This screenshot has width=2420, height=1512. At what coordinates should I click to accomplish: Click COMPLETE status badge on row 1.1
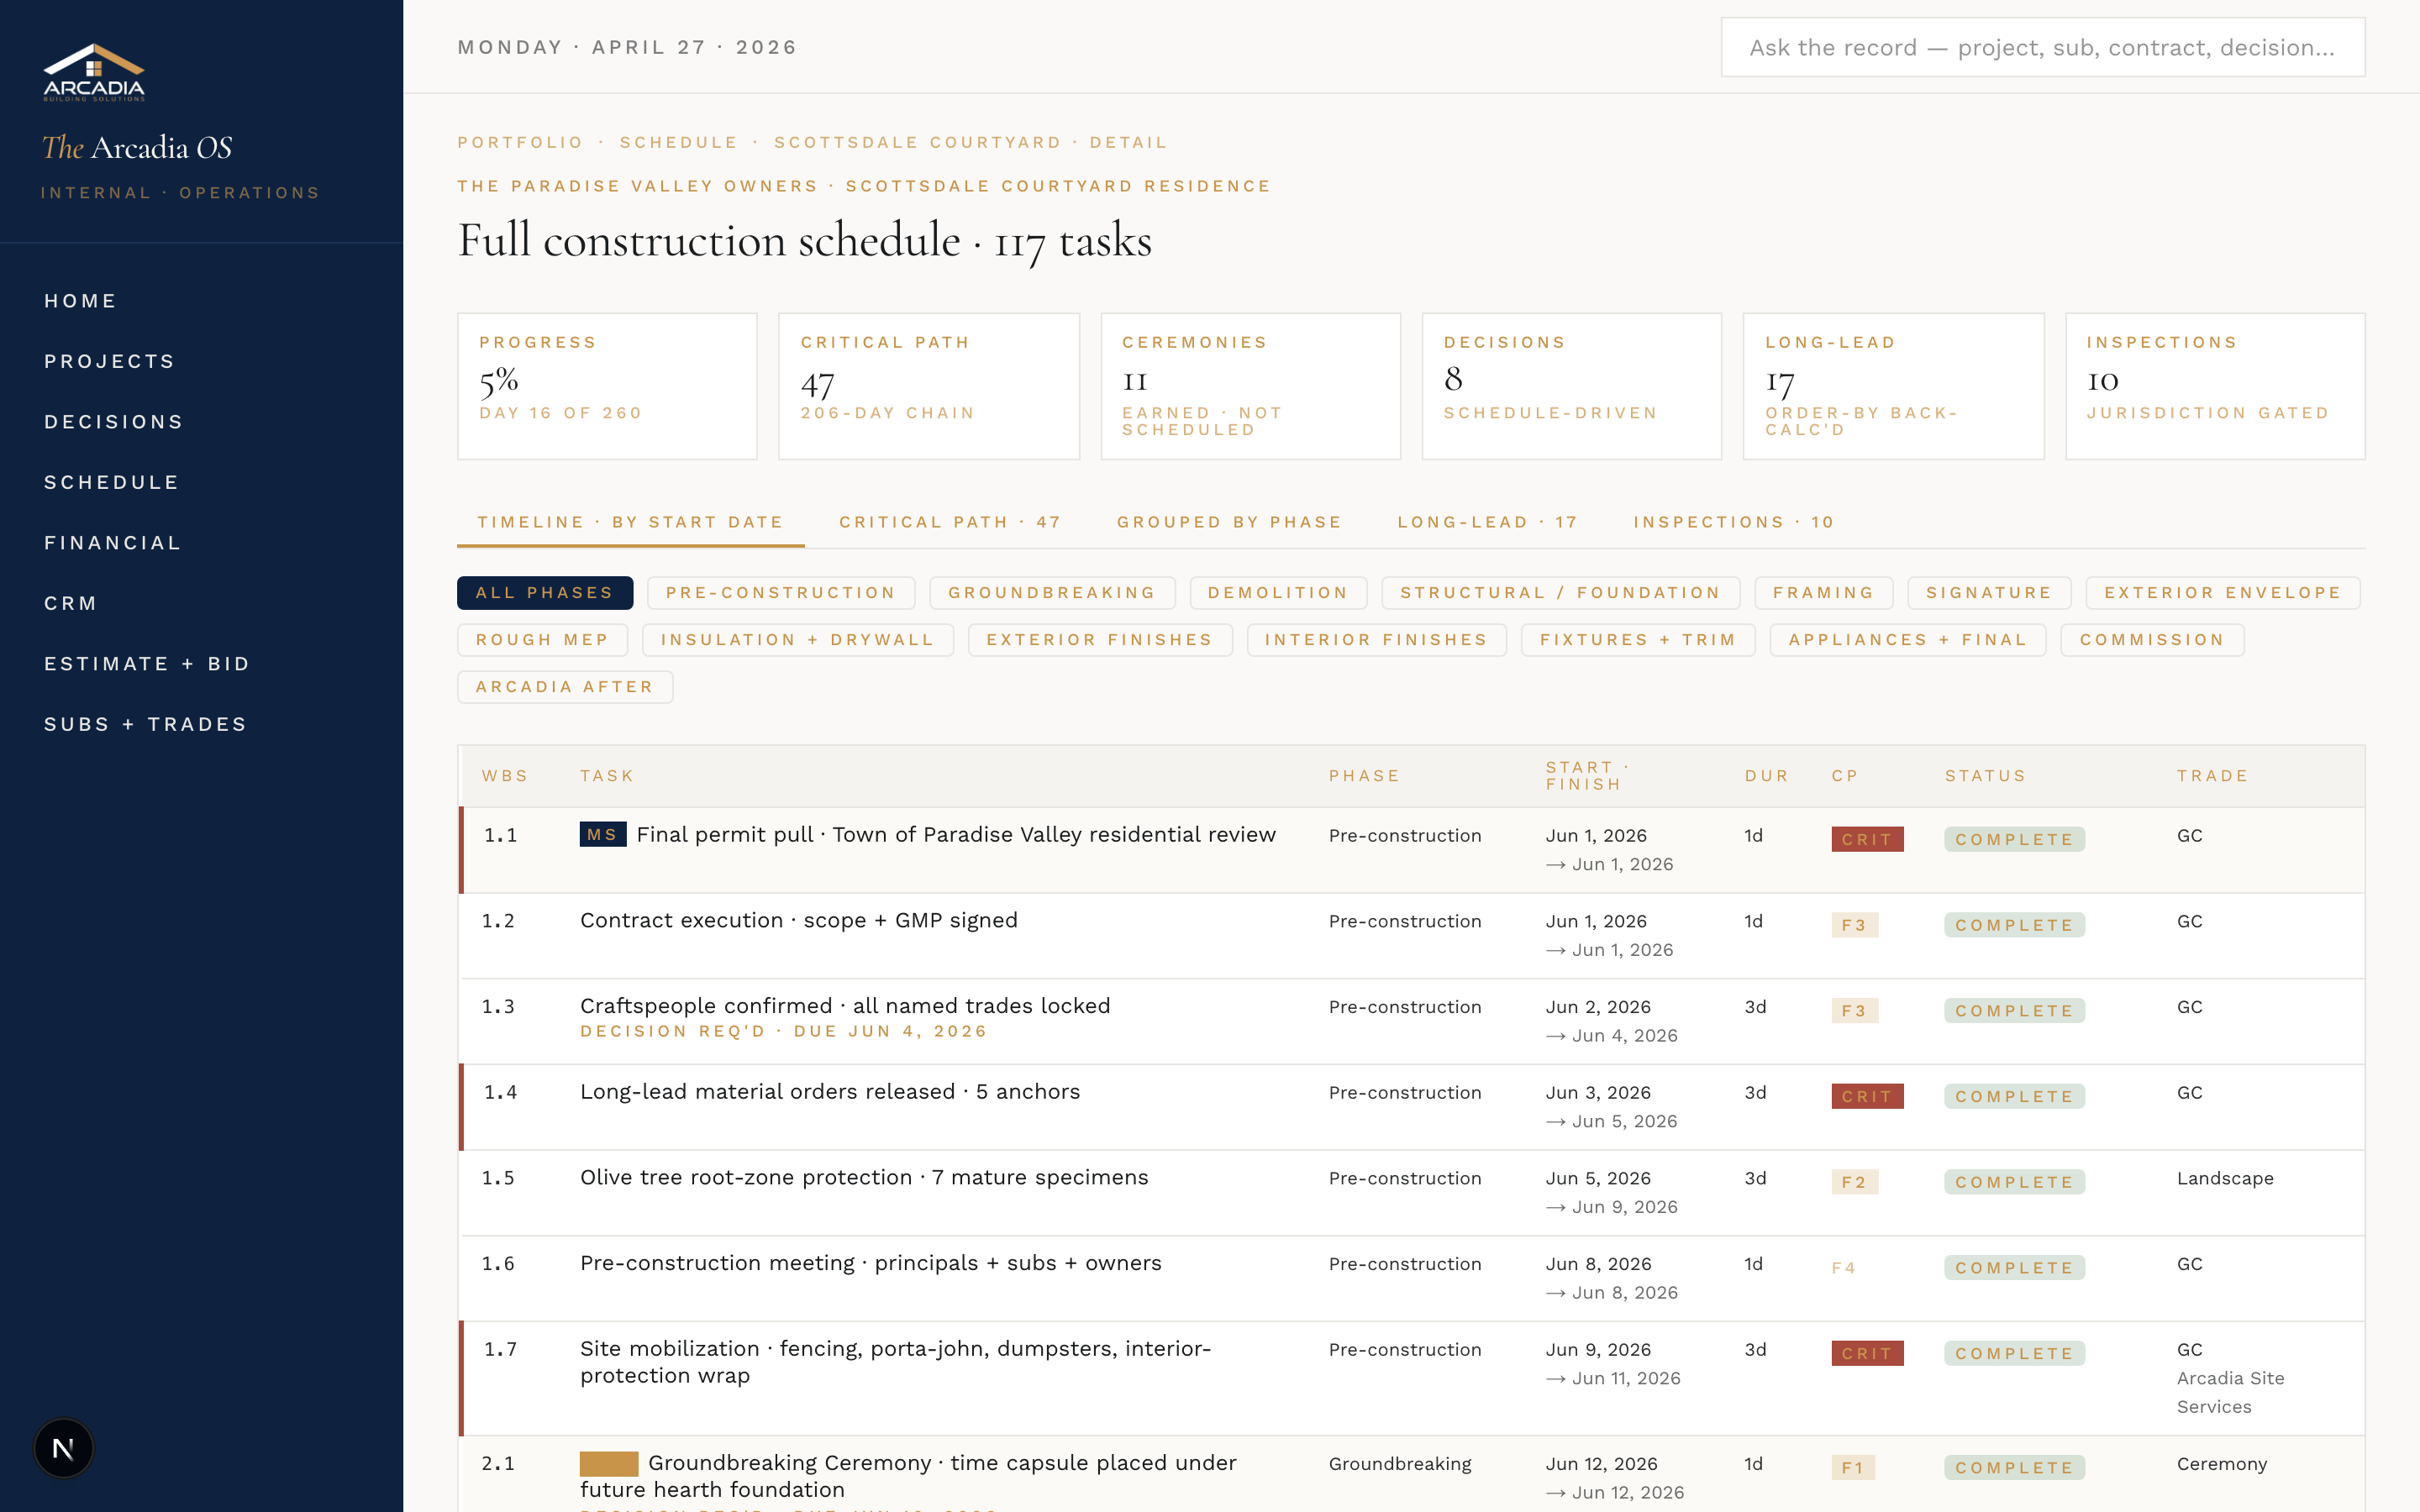(x=2014, y=839)
